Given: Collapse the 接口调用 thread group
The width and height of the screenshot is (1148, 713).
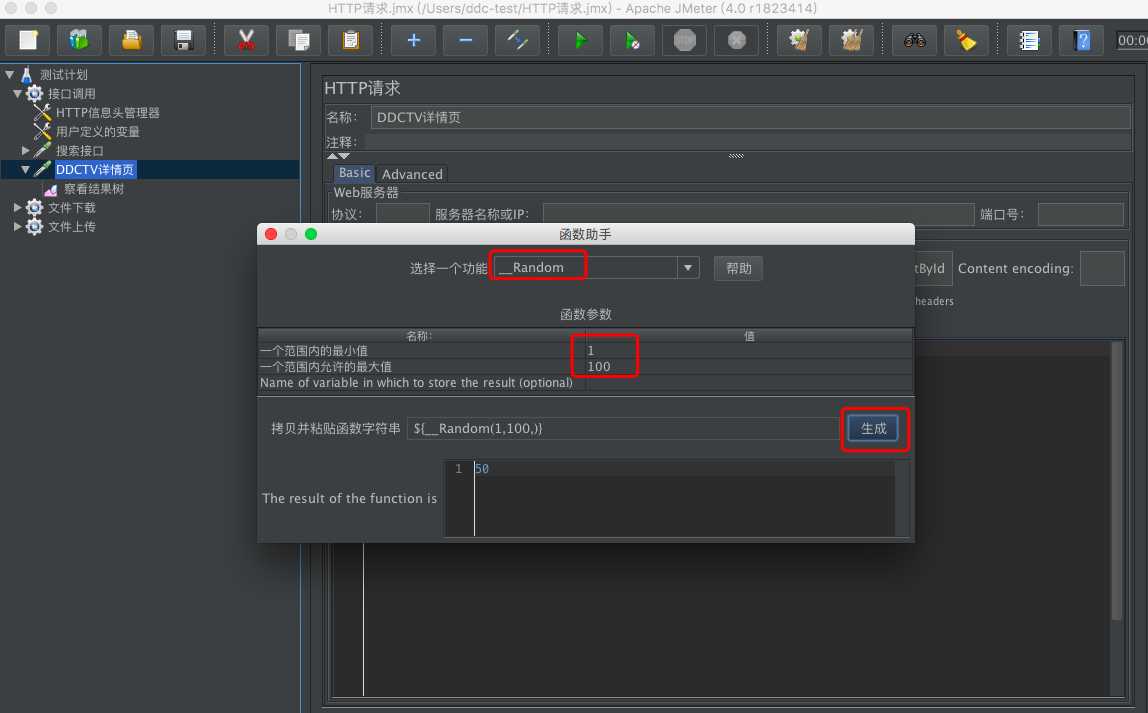Looking at the screenshot, I should [18, 94].
